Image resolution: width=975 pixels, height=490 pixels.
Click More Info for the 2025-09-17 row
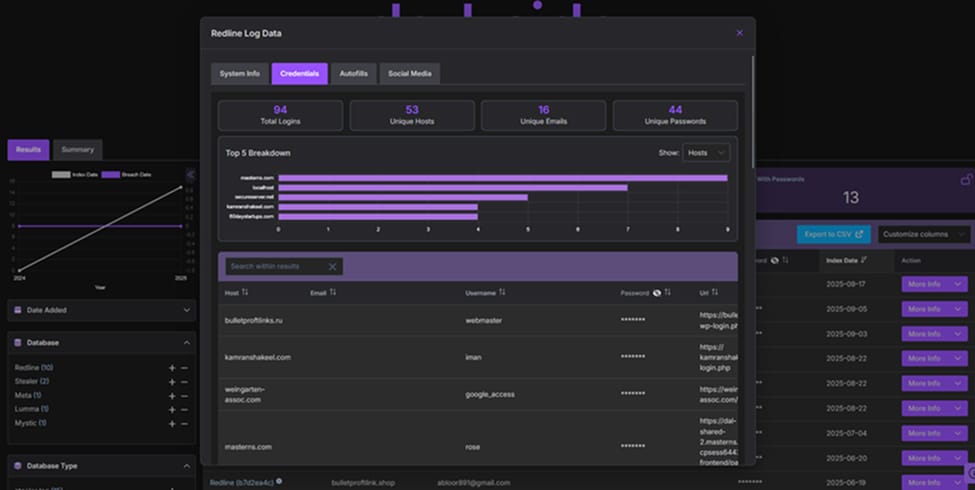934,284
